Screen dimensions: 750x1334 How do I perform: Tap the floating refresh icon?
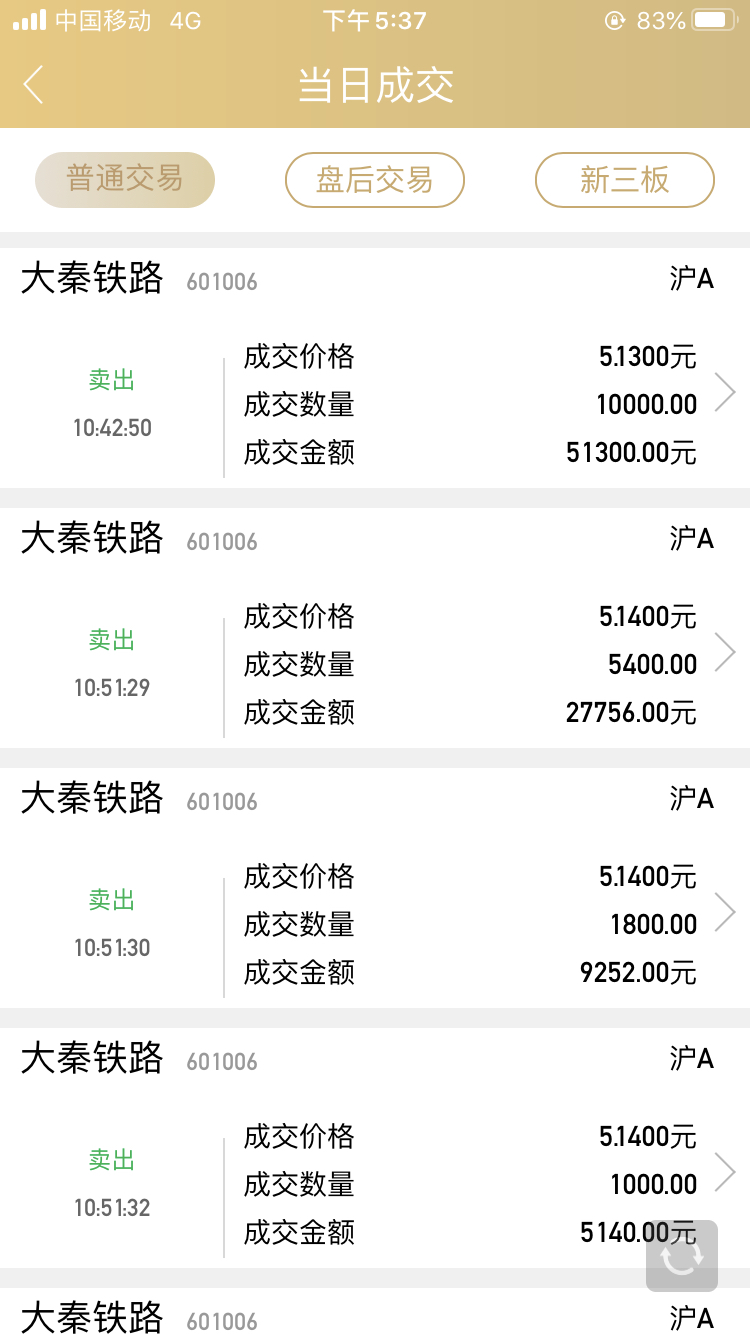[x=682, y=1256]
